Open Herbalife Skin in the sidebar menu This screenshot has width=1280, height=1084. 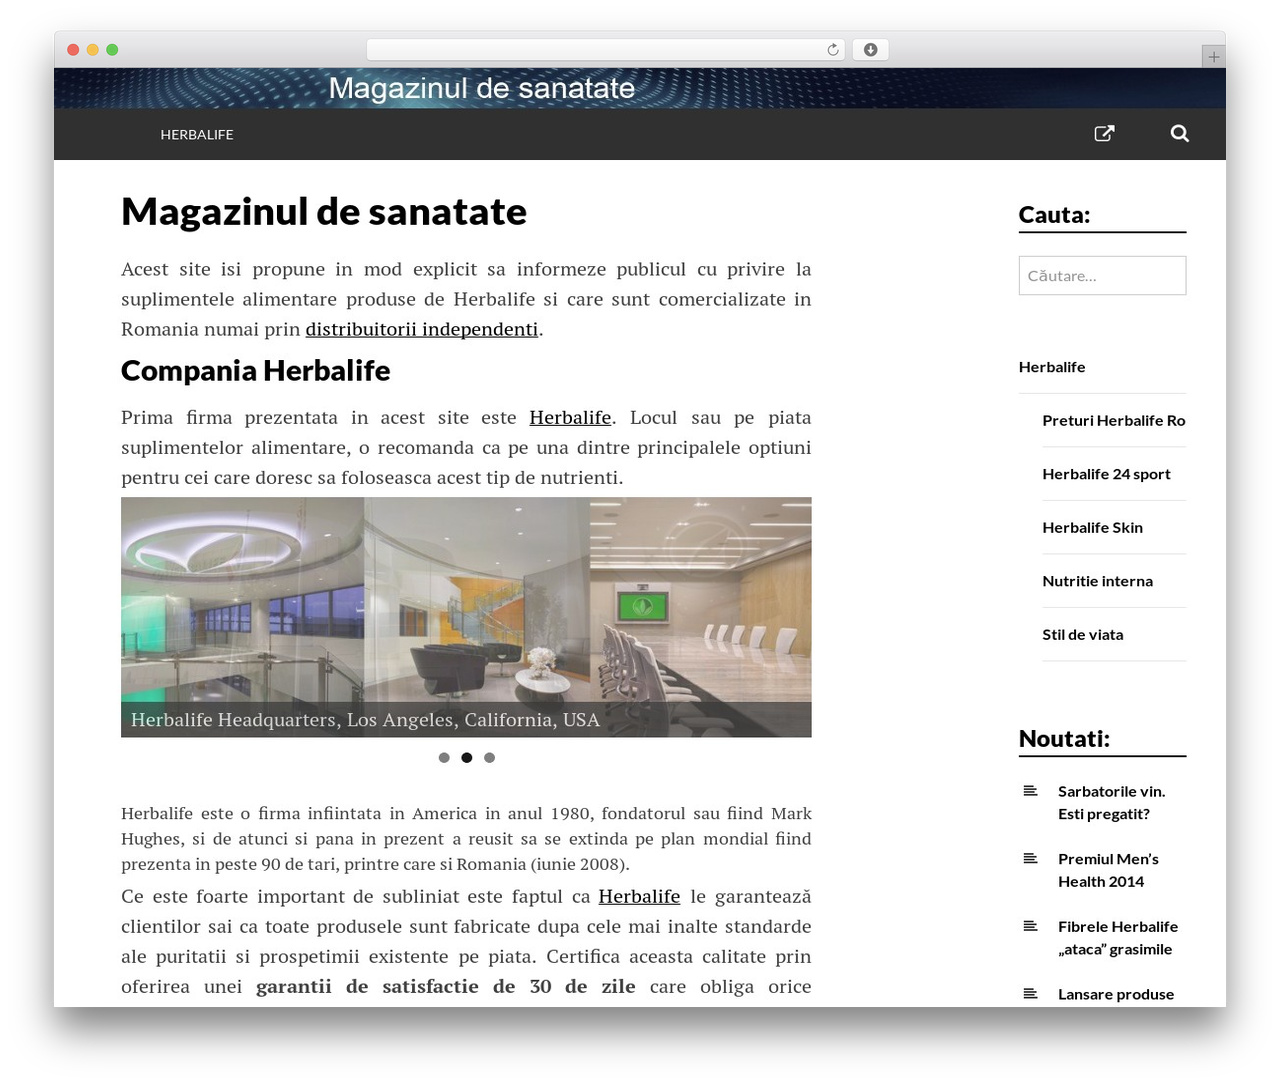point(1092,528)
